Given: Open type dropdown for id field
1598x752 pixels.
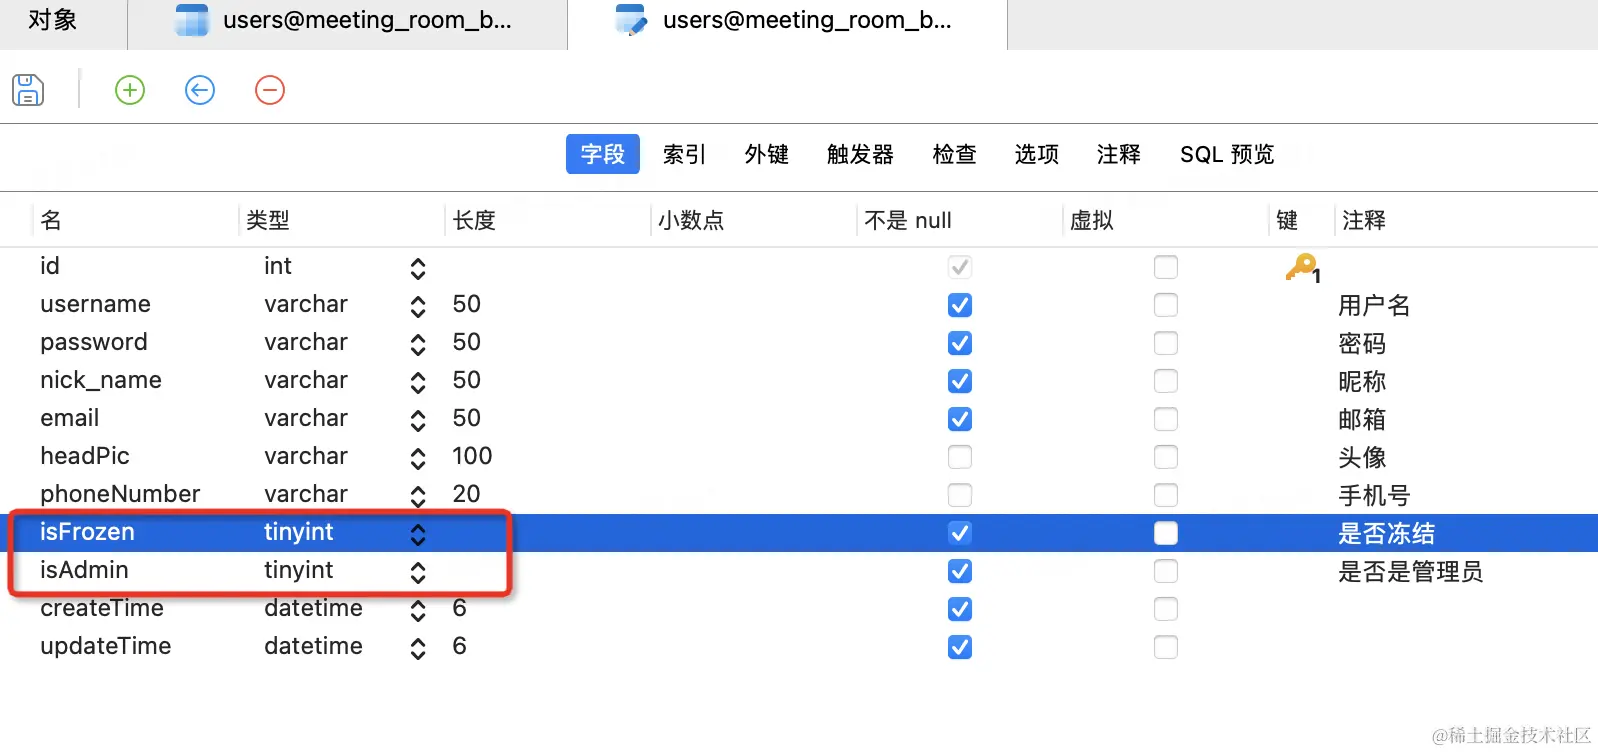Looking at the screenshot, I should coord(418,269).
